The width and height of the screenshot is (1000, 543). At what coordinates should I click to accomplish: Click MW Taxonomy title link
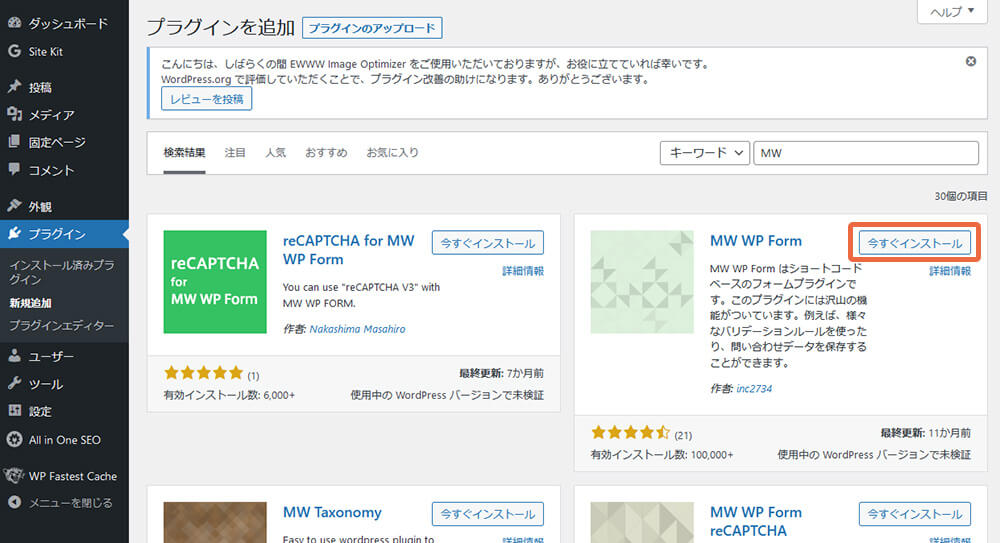[332, 512]
